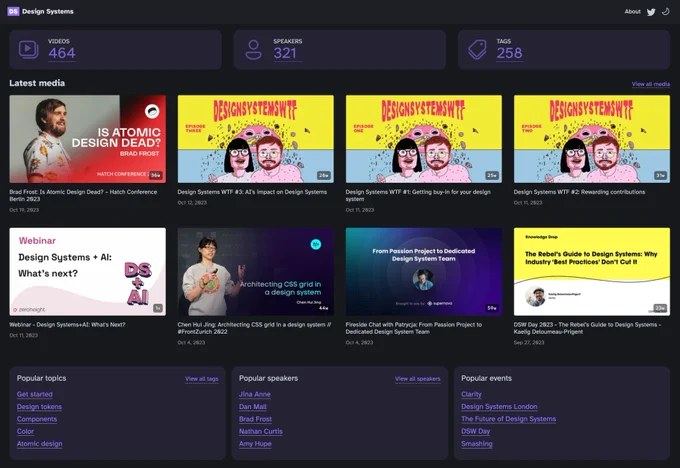680x468 pixels.
Task: Open the Smashing event
Action: pos(477,444)
